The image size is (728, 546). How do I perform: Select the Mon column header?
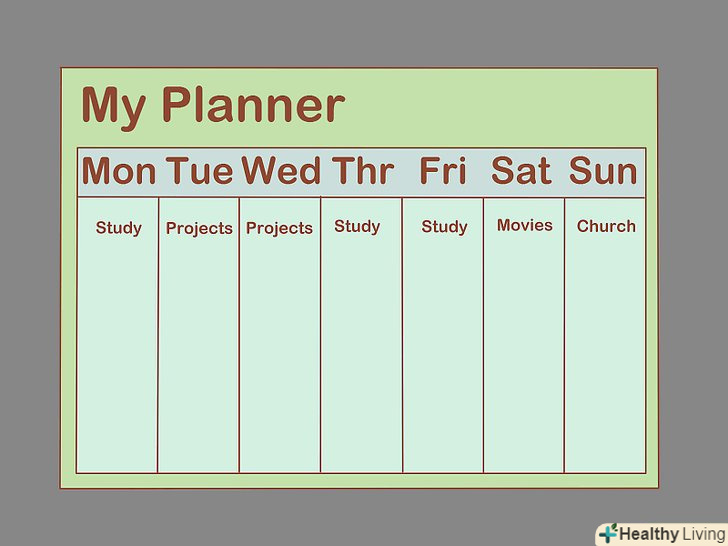(x=119, y=172)
